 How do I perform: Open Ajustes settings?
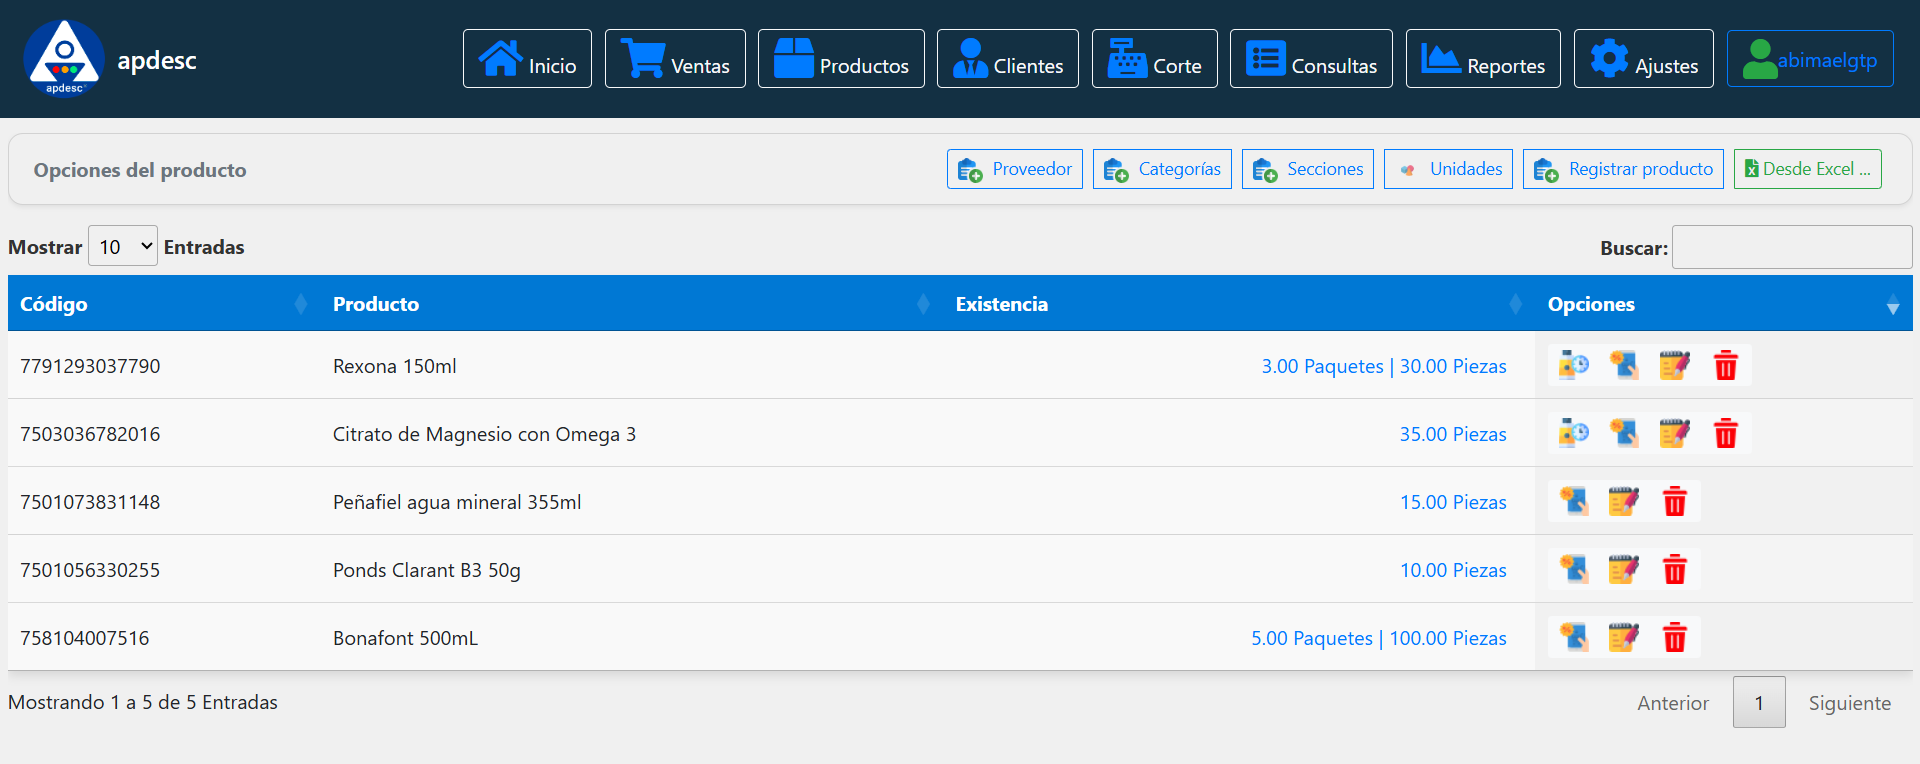tap(1643, 59)
